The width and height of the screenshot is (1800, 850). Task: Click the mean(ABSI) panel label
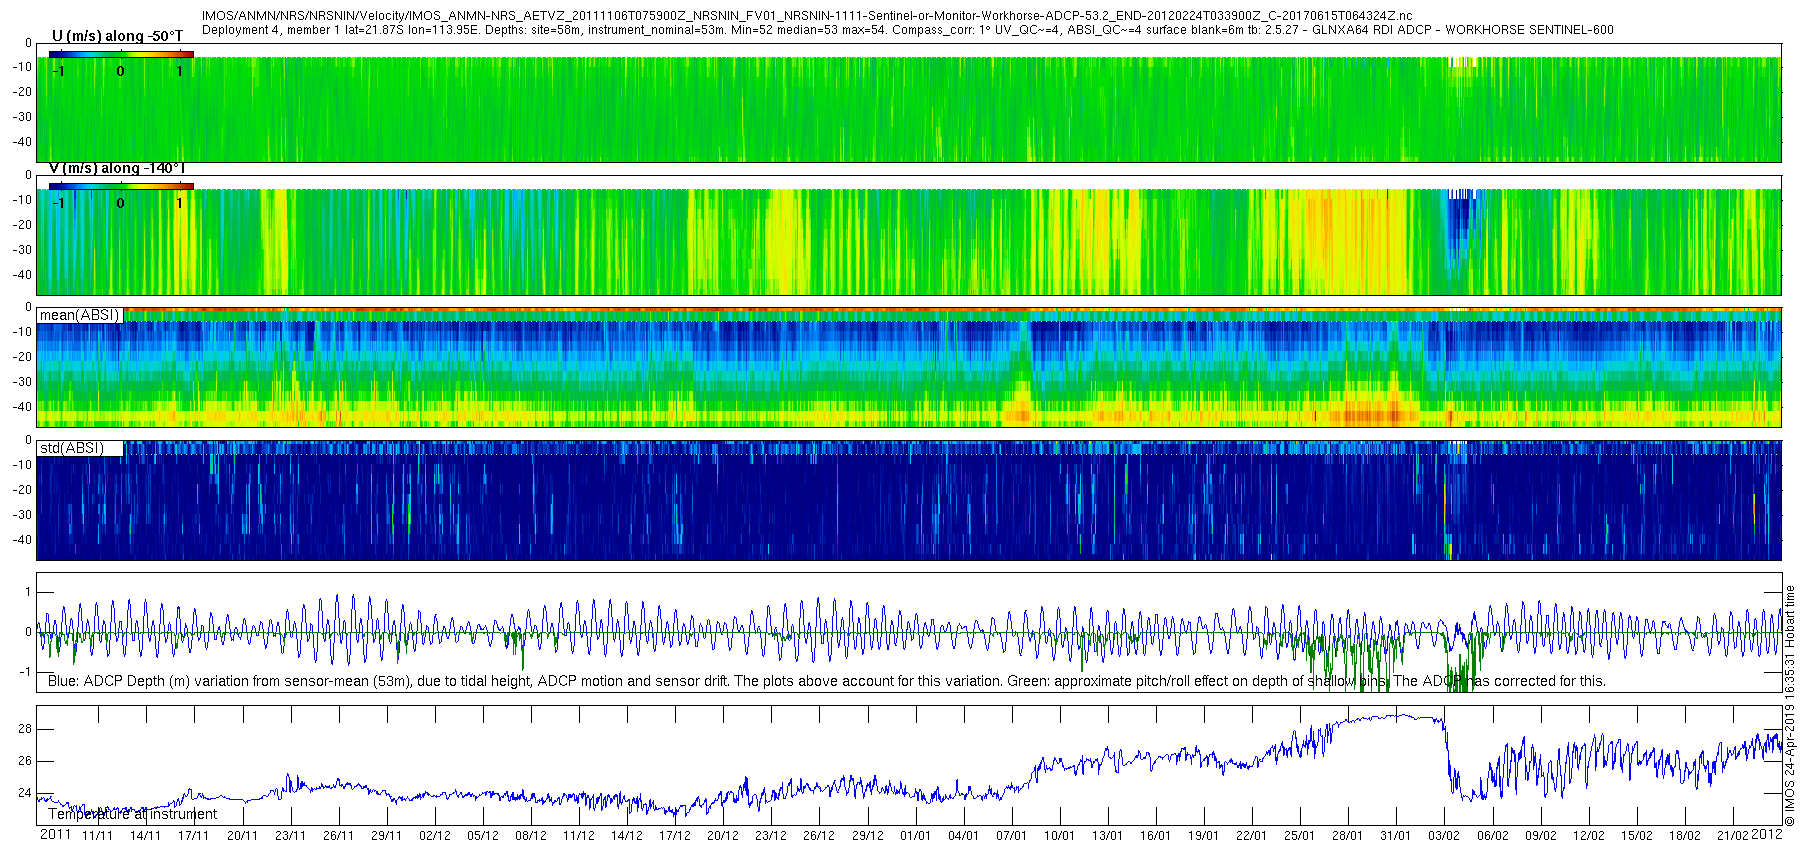79,315
